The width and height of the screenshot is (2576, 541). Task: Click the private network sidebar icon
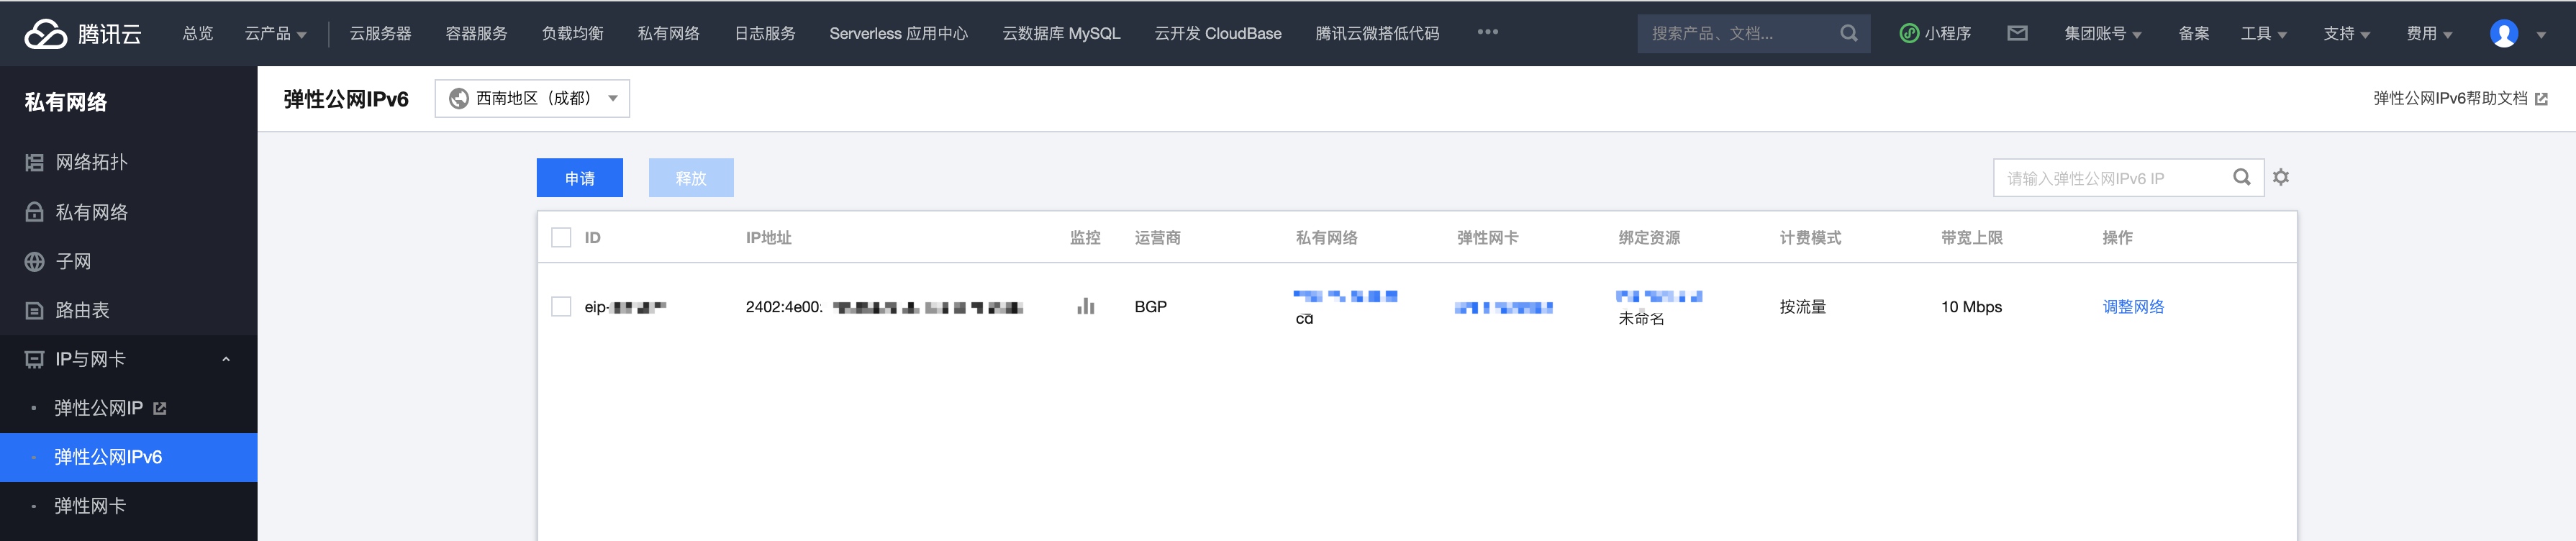34,212
